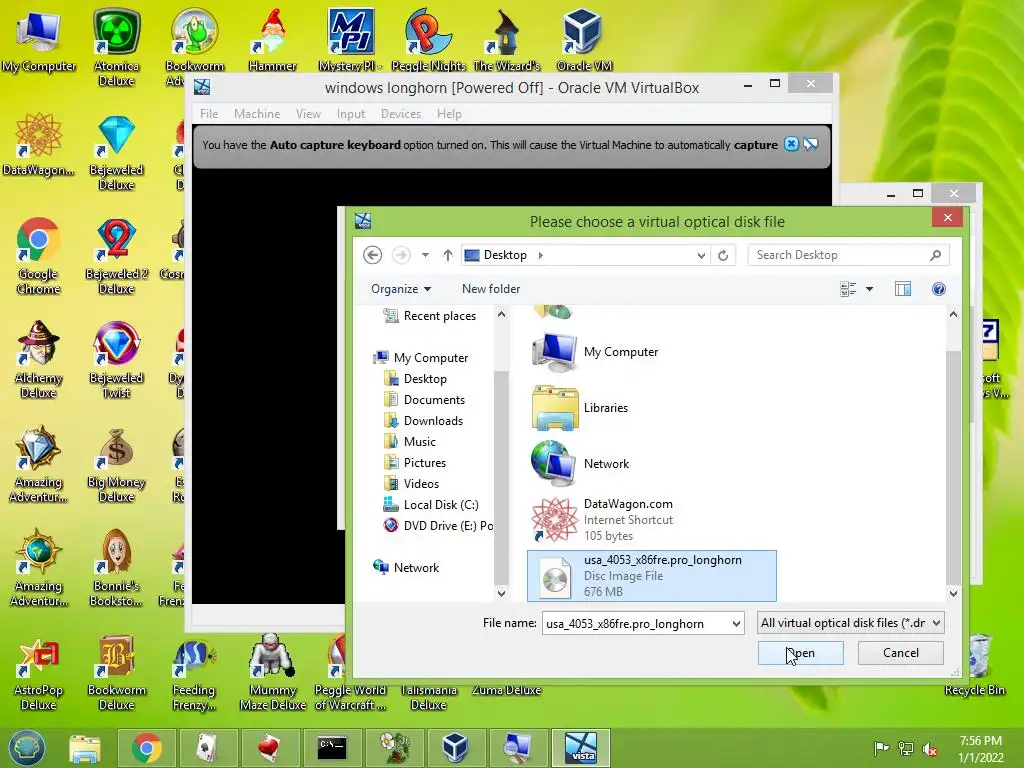This screenshot has height=768, width=1024.
Task: Select Music in navigation tree
Action: (409, 441)
